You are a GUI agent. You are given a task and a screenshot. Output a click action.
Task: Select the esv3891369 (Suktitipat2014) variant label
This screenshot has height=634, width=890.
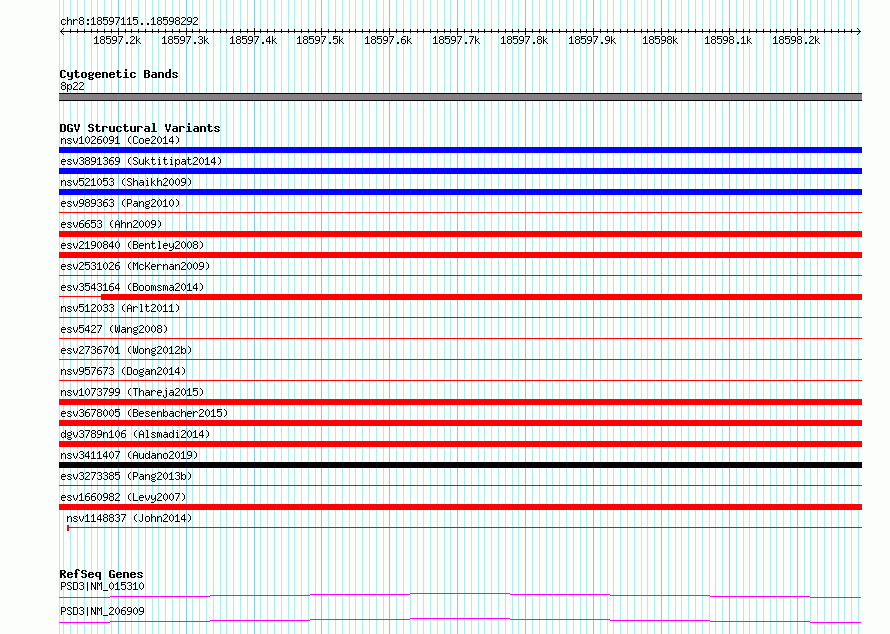(141, 161)
